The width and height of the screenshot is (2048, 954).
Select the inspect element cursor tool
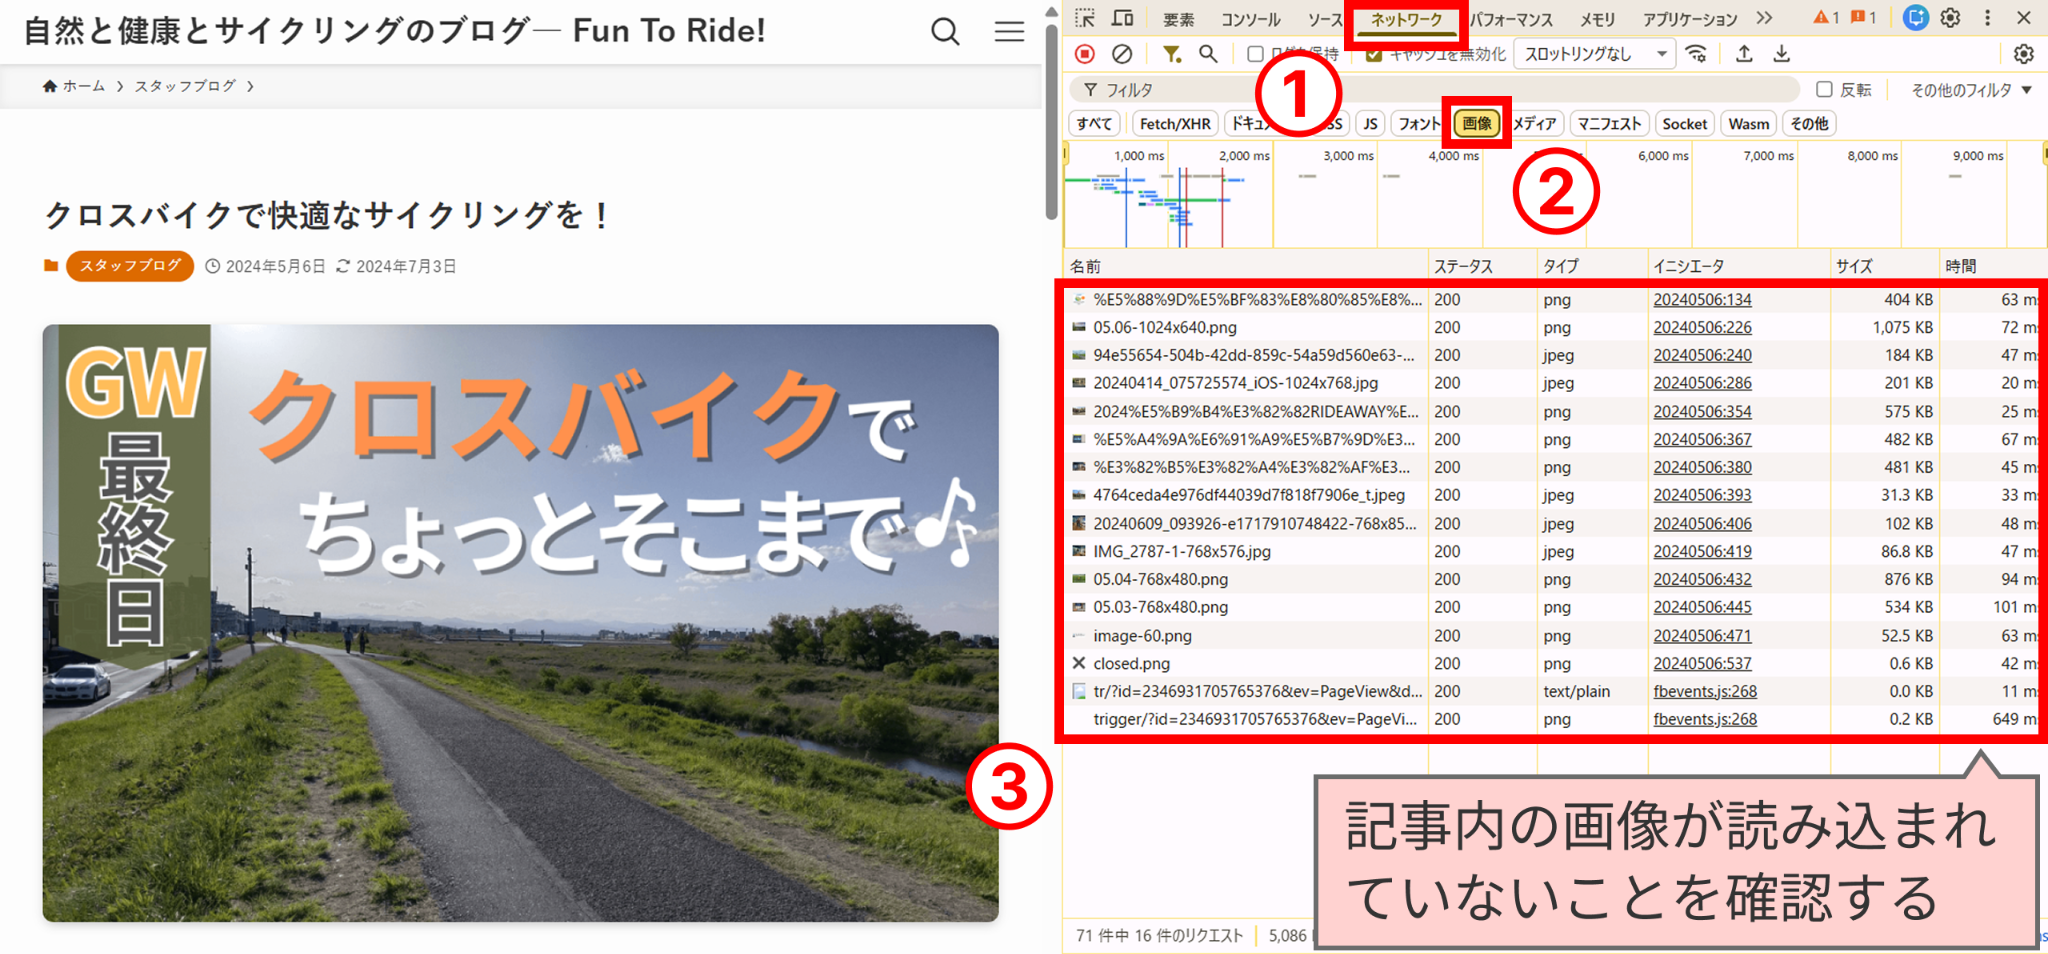tap(1085, 17)
